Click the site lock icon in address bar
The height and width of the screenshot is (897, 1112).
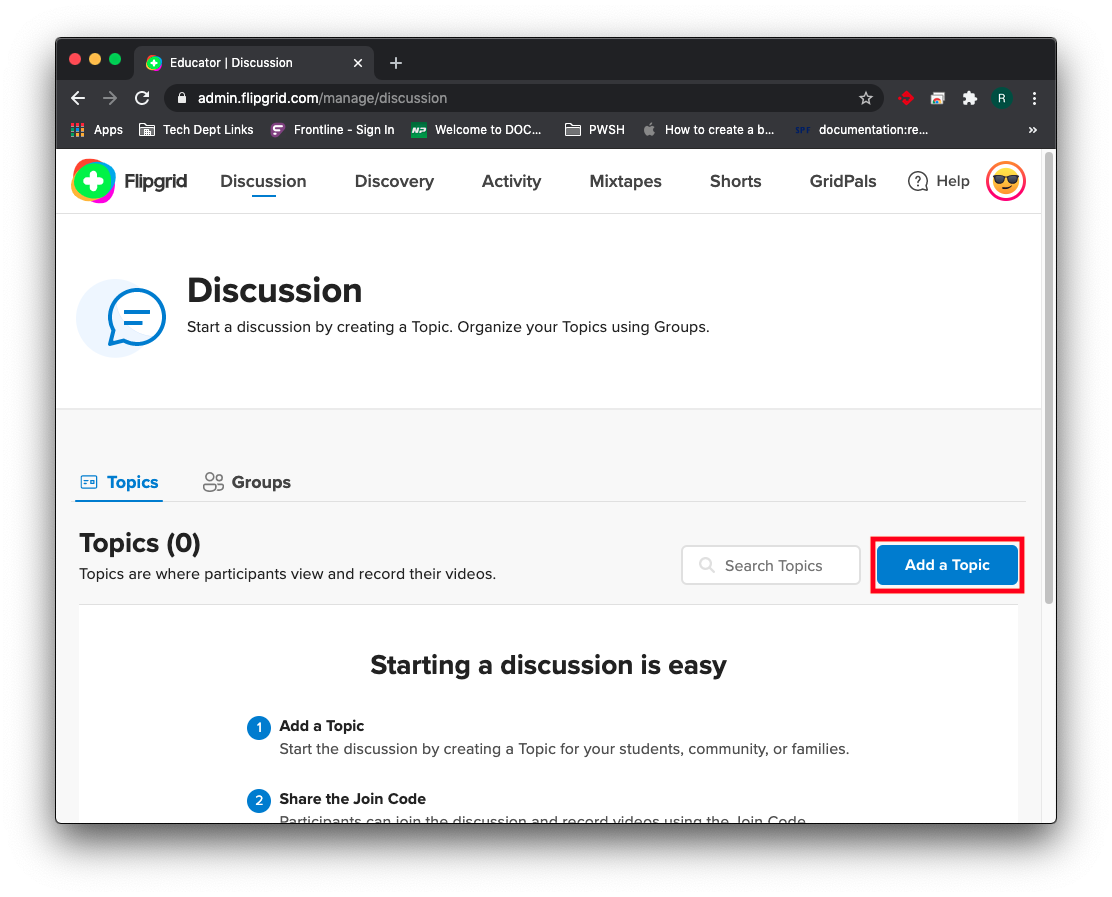pyautogui.click(x=182, y=98)
